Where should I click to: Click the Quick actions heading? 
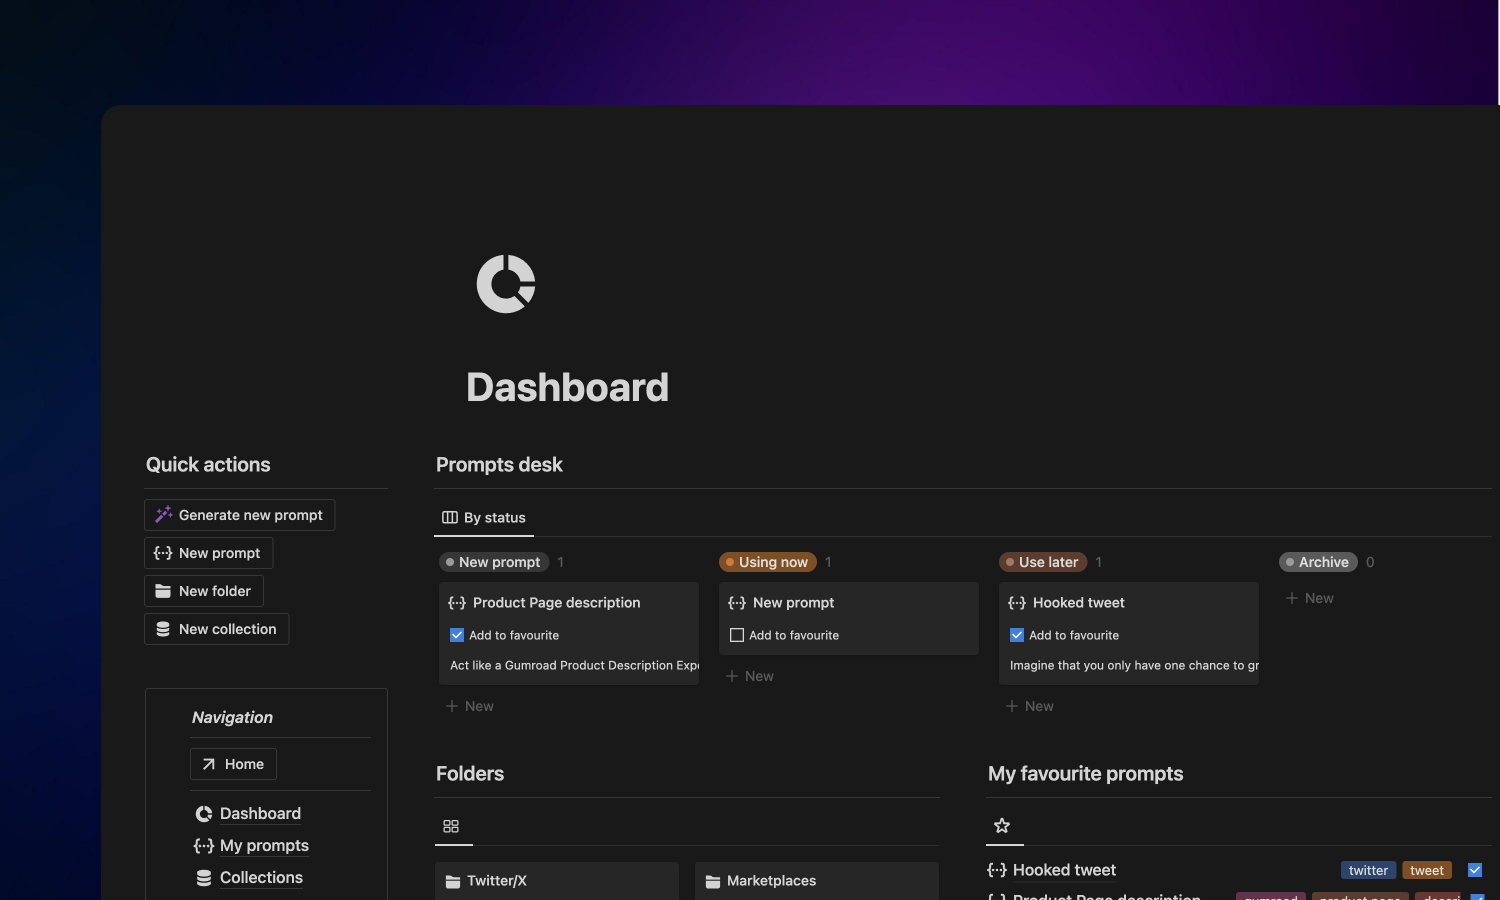coord(208,465)
